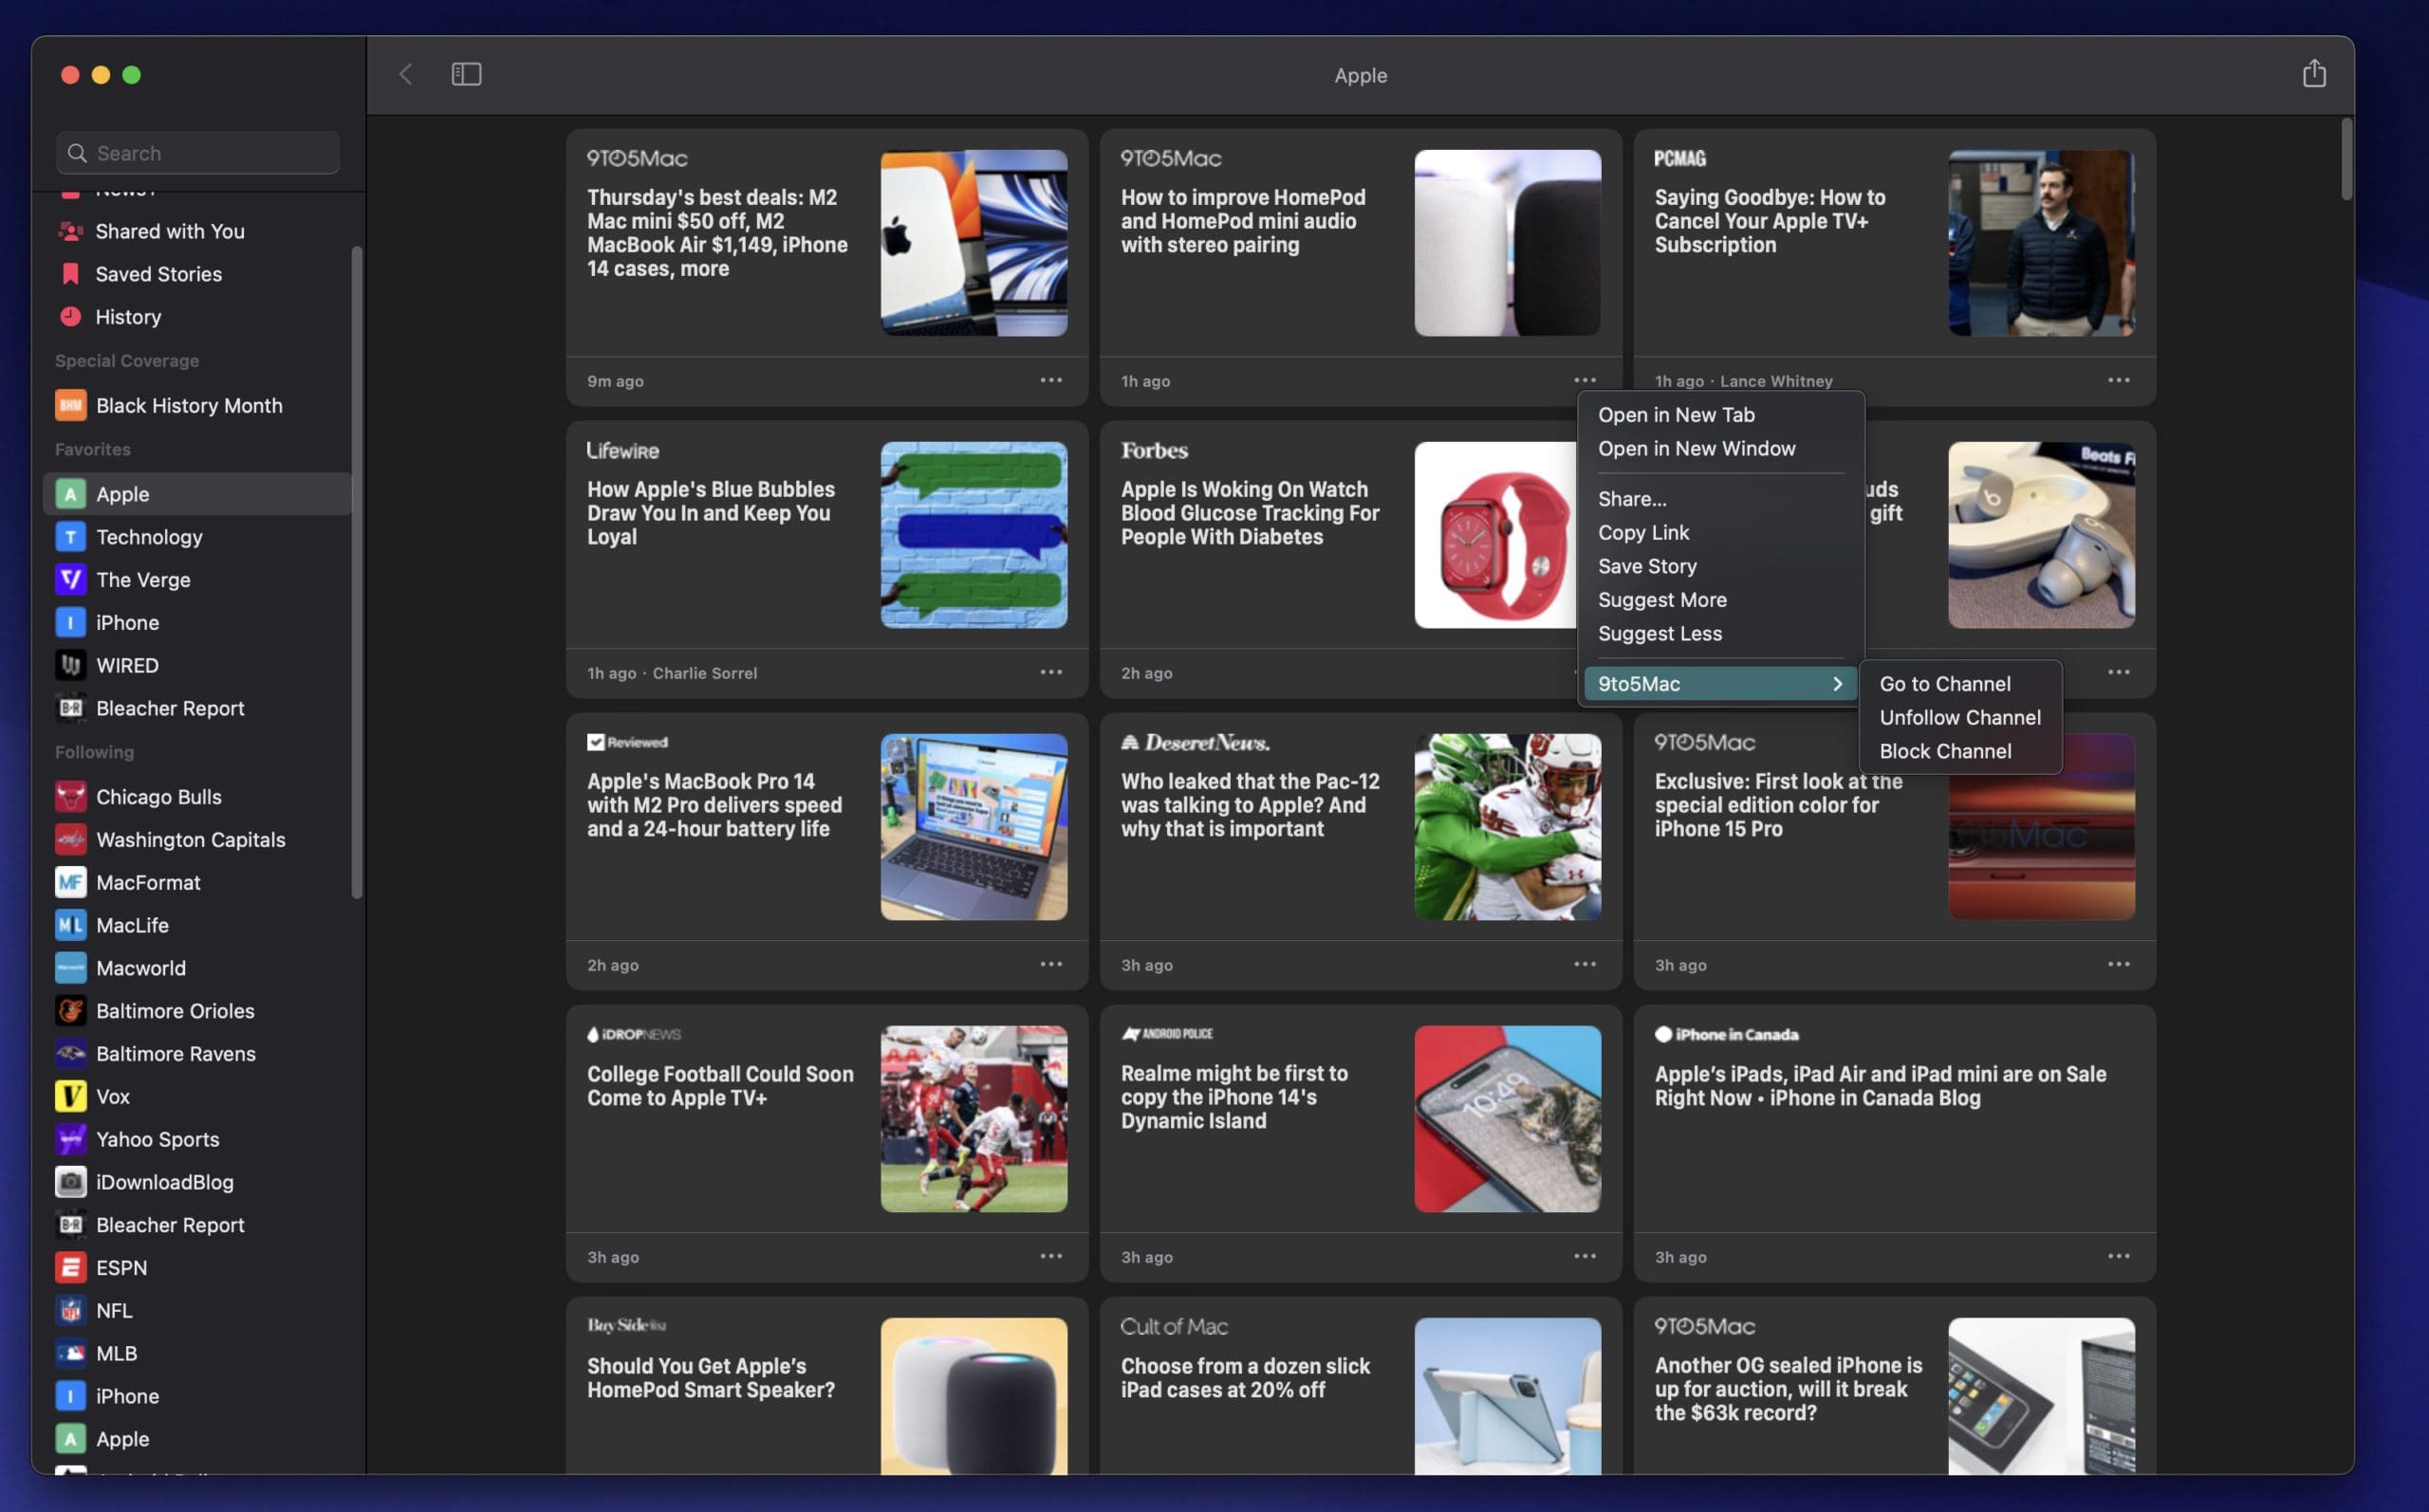Open the Technology topic icon
This screenshot has width=2429, height=1512.
[70, 537]
